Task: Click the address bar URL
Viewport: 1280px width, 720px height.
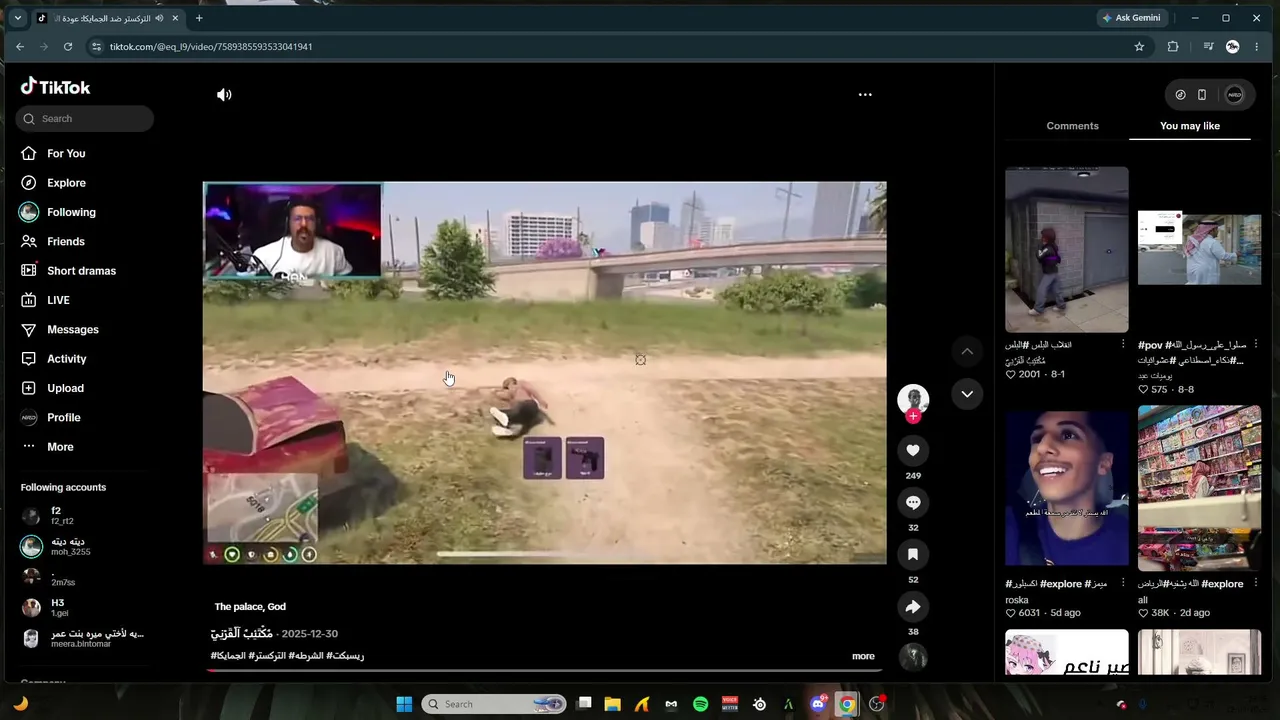Action: point(211,47)
